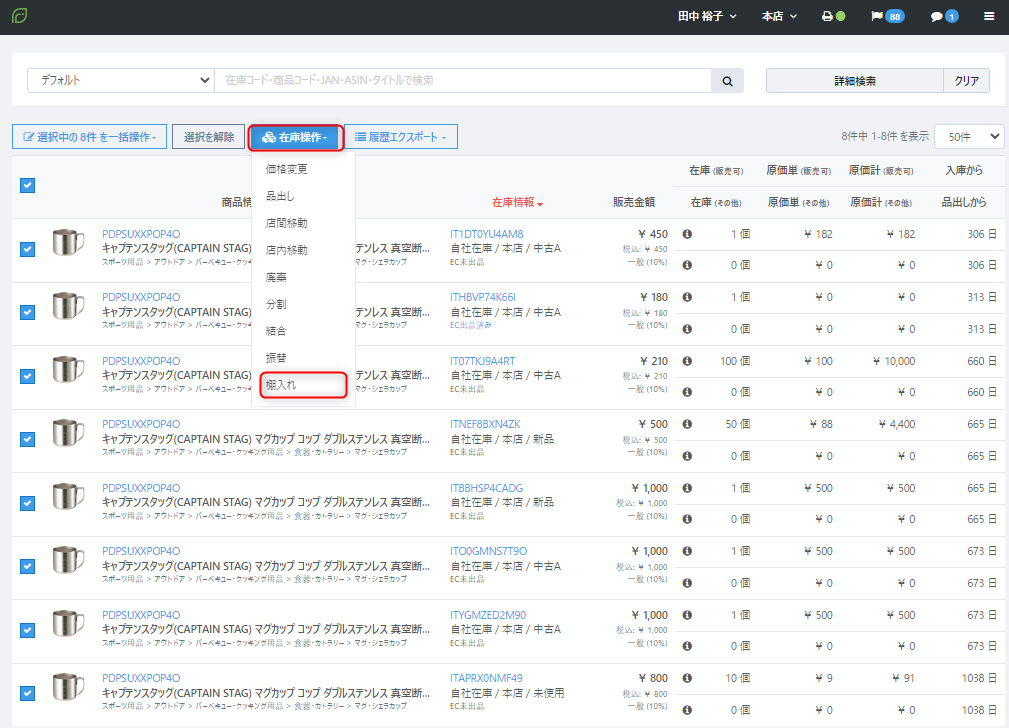Open the デフォルト search filter dropdown
The image size is (1009, 728).
point(120,81)
